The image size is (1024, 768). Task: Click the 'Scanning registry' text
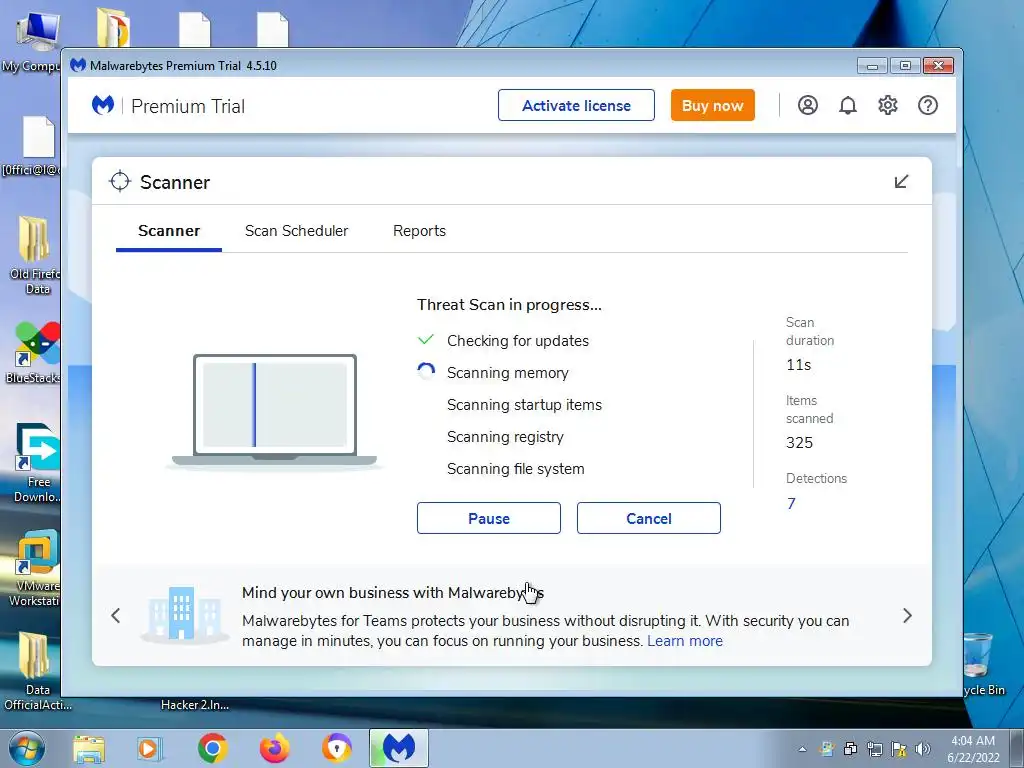coord(505,436)
